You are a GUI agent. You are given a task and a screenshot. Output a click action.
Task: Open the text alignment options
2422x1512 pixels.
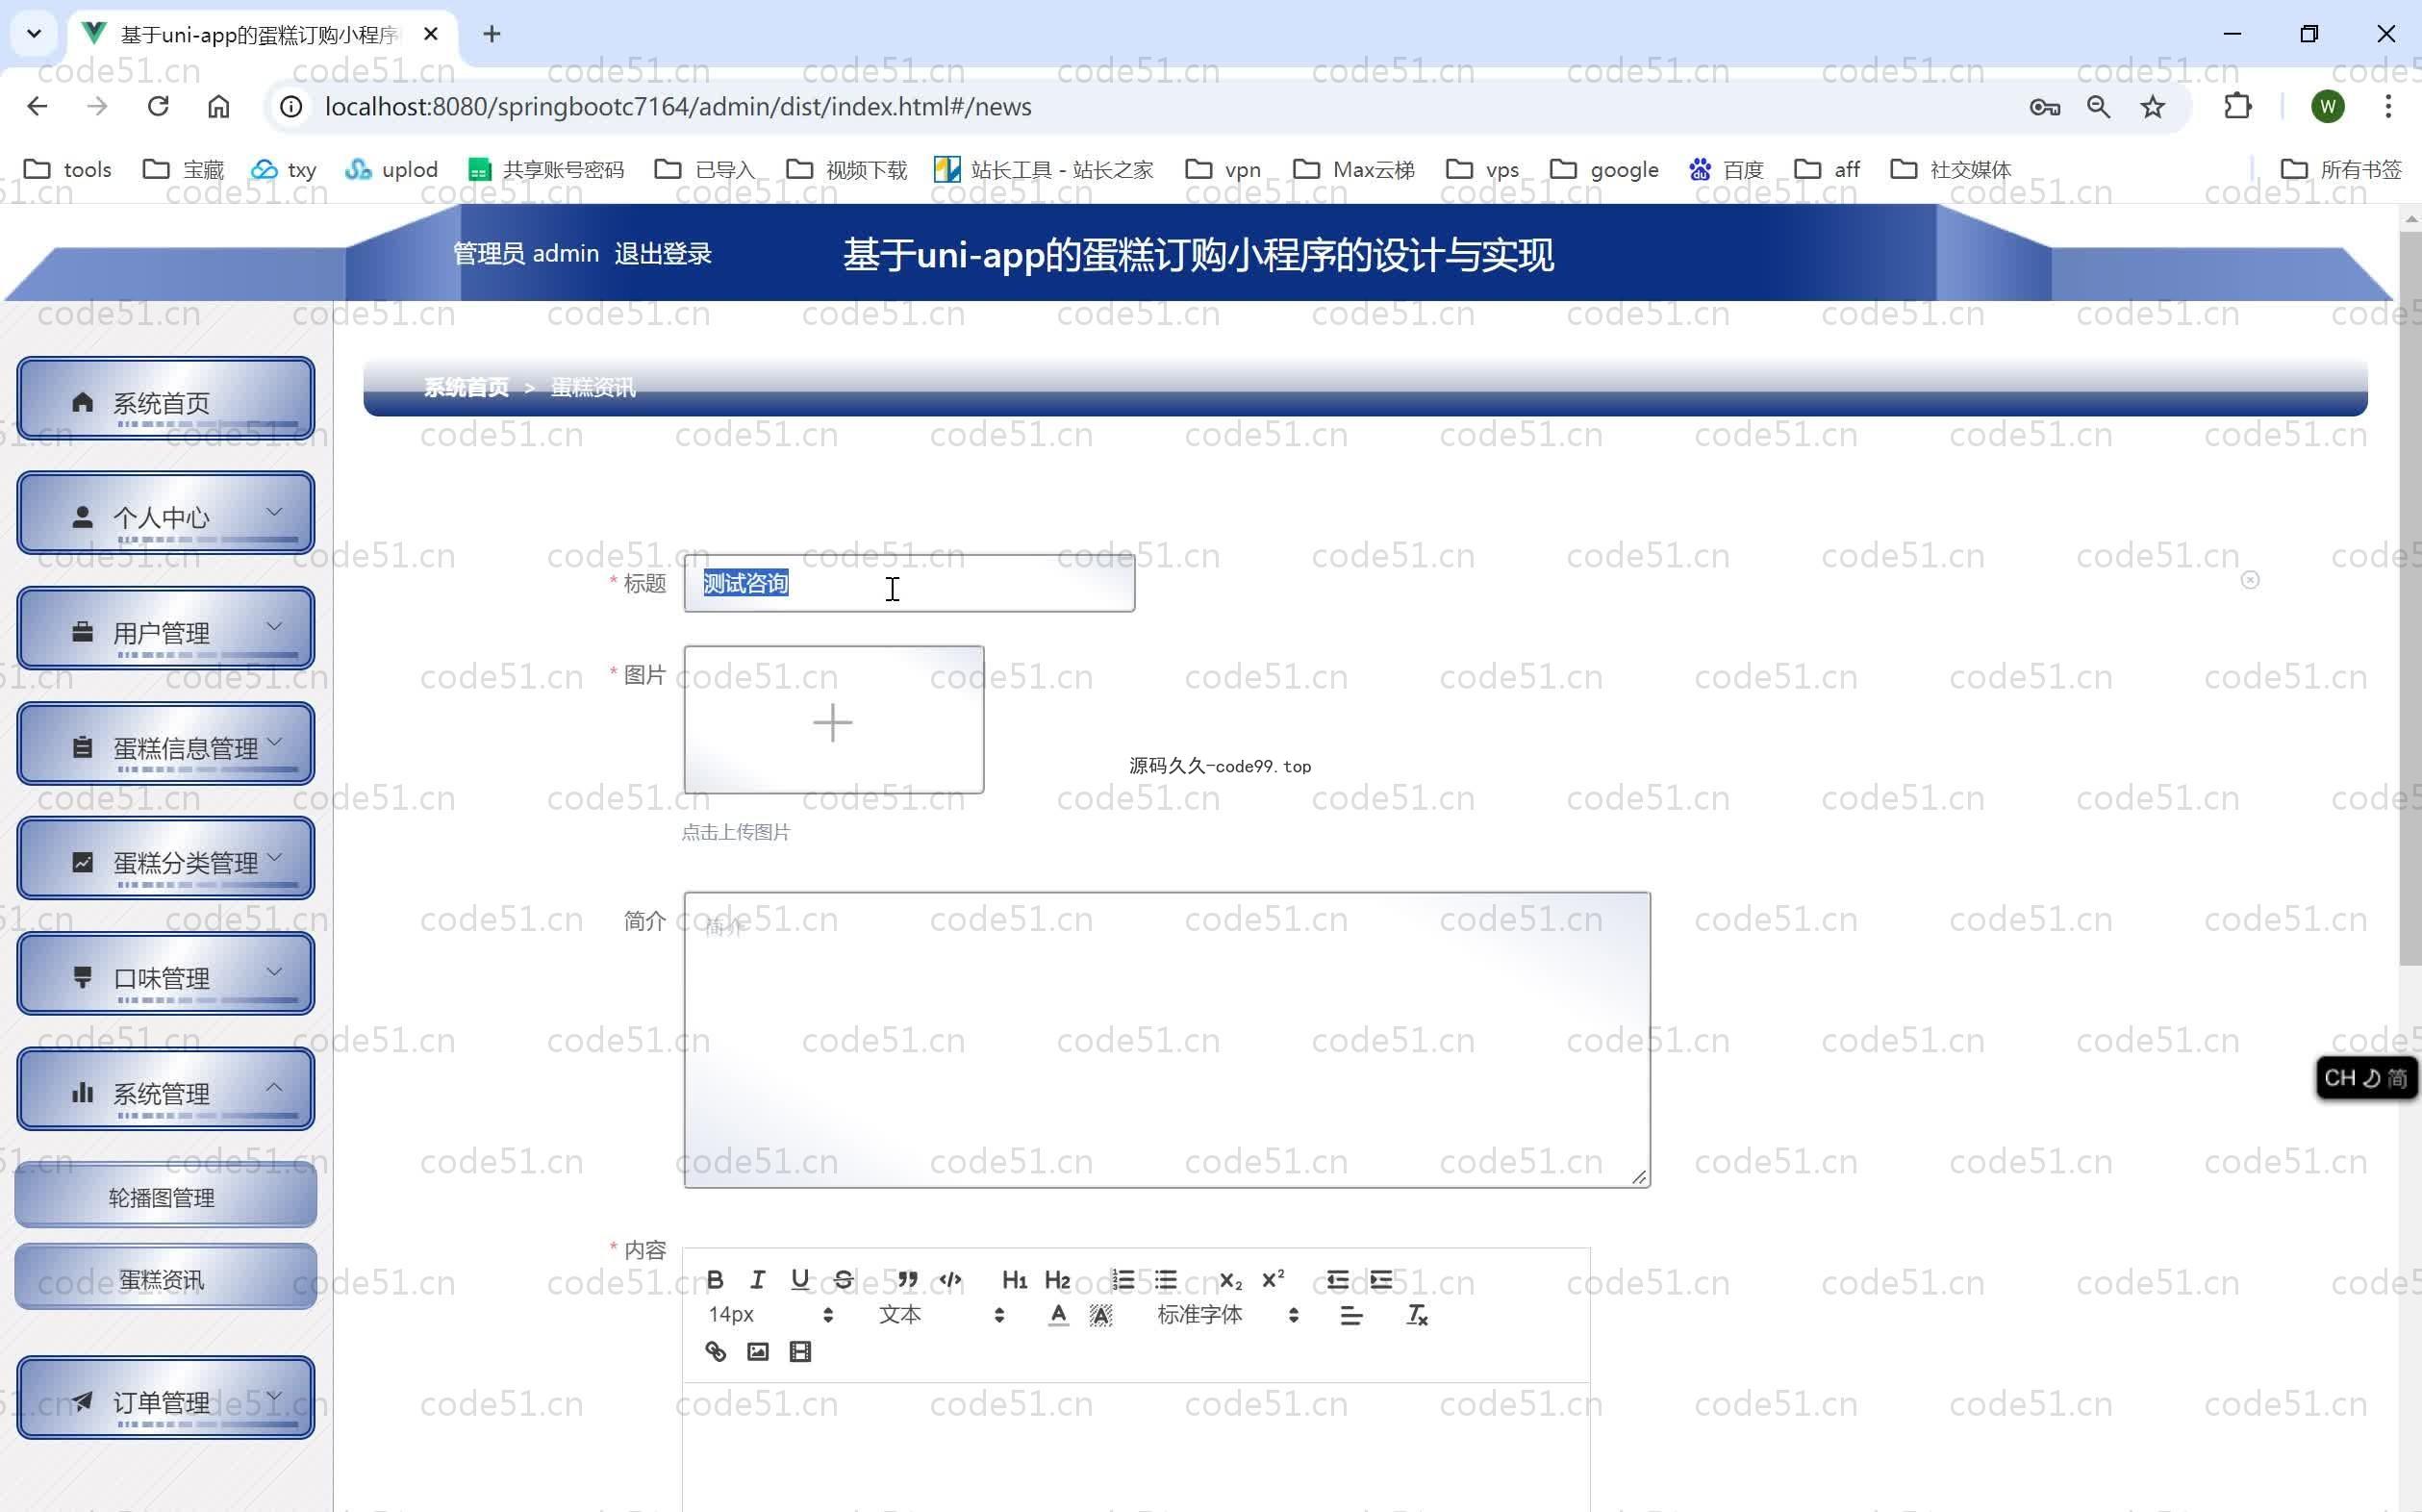(1351, 1316)
